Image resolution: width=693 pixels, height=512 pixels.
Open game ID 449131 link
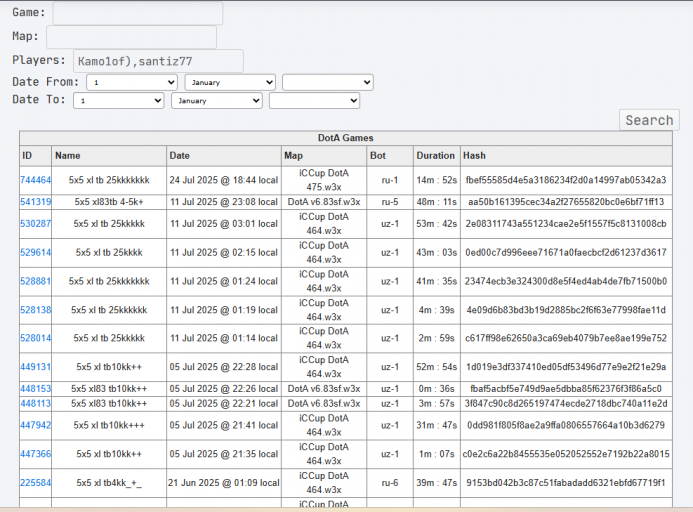35,367
